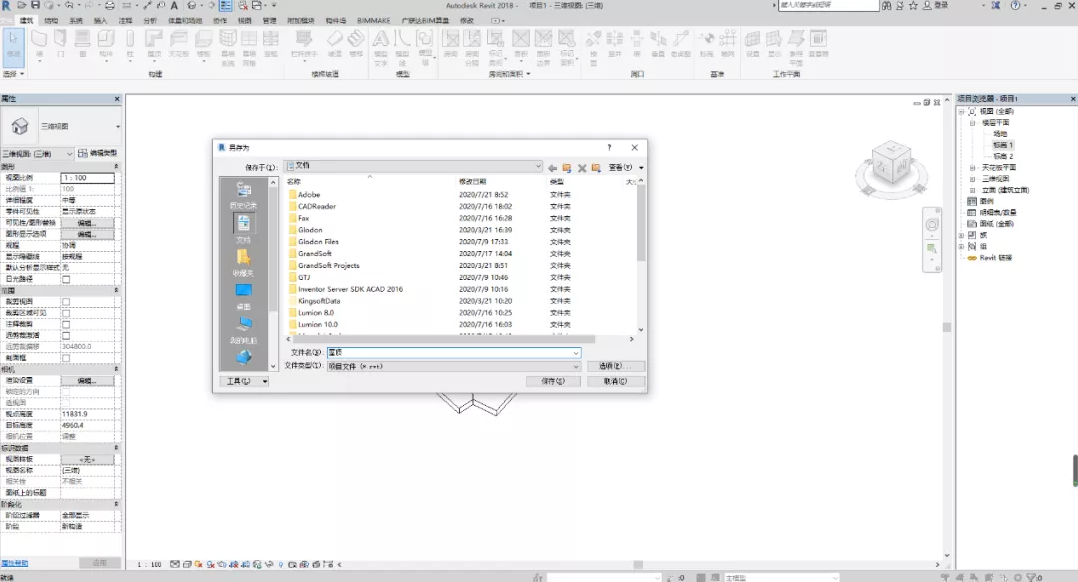Open History location in the dialog sidebar
Screen dimensions: 1078x582
coord(243,194)
